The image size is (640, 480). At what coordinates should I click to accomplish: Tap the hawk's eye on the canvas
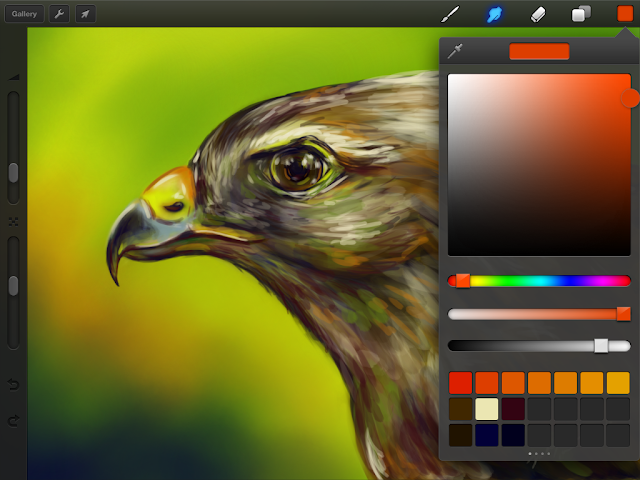click(298, 168)
